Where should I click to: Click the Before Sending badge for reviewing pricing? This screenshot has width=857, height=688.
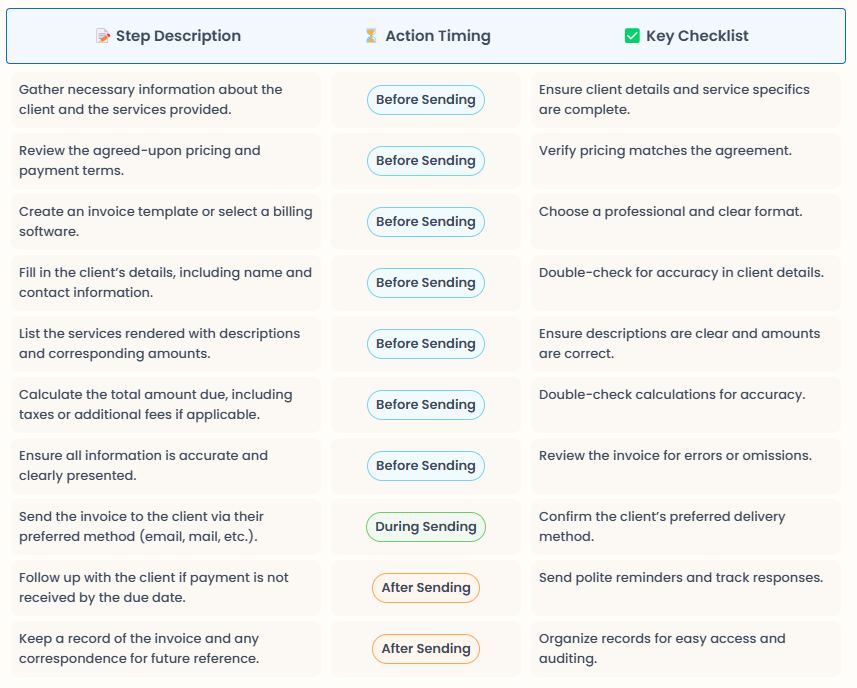click(x=426, y=161)
